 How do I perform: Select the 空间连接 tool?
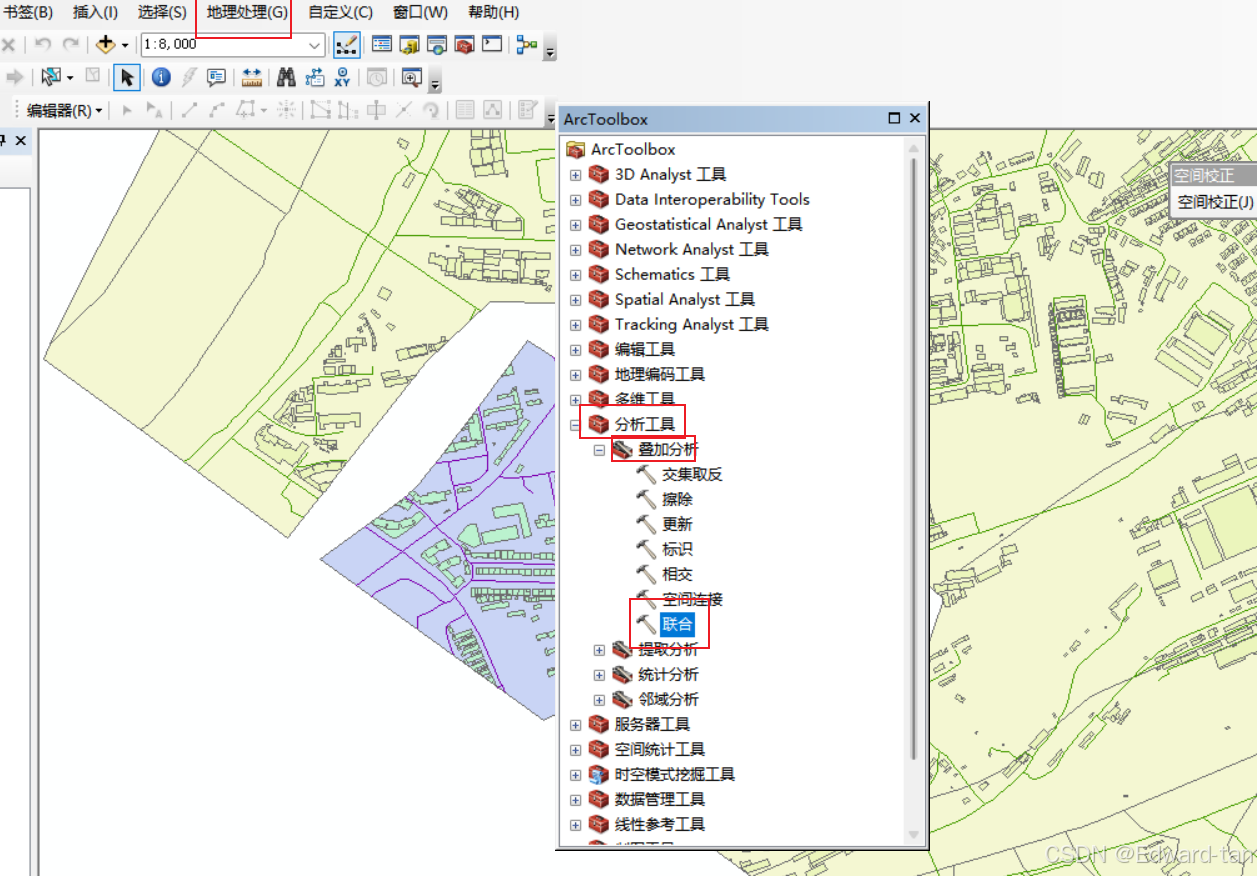(x=692, y=600)
